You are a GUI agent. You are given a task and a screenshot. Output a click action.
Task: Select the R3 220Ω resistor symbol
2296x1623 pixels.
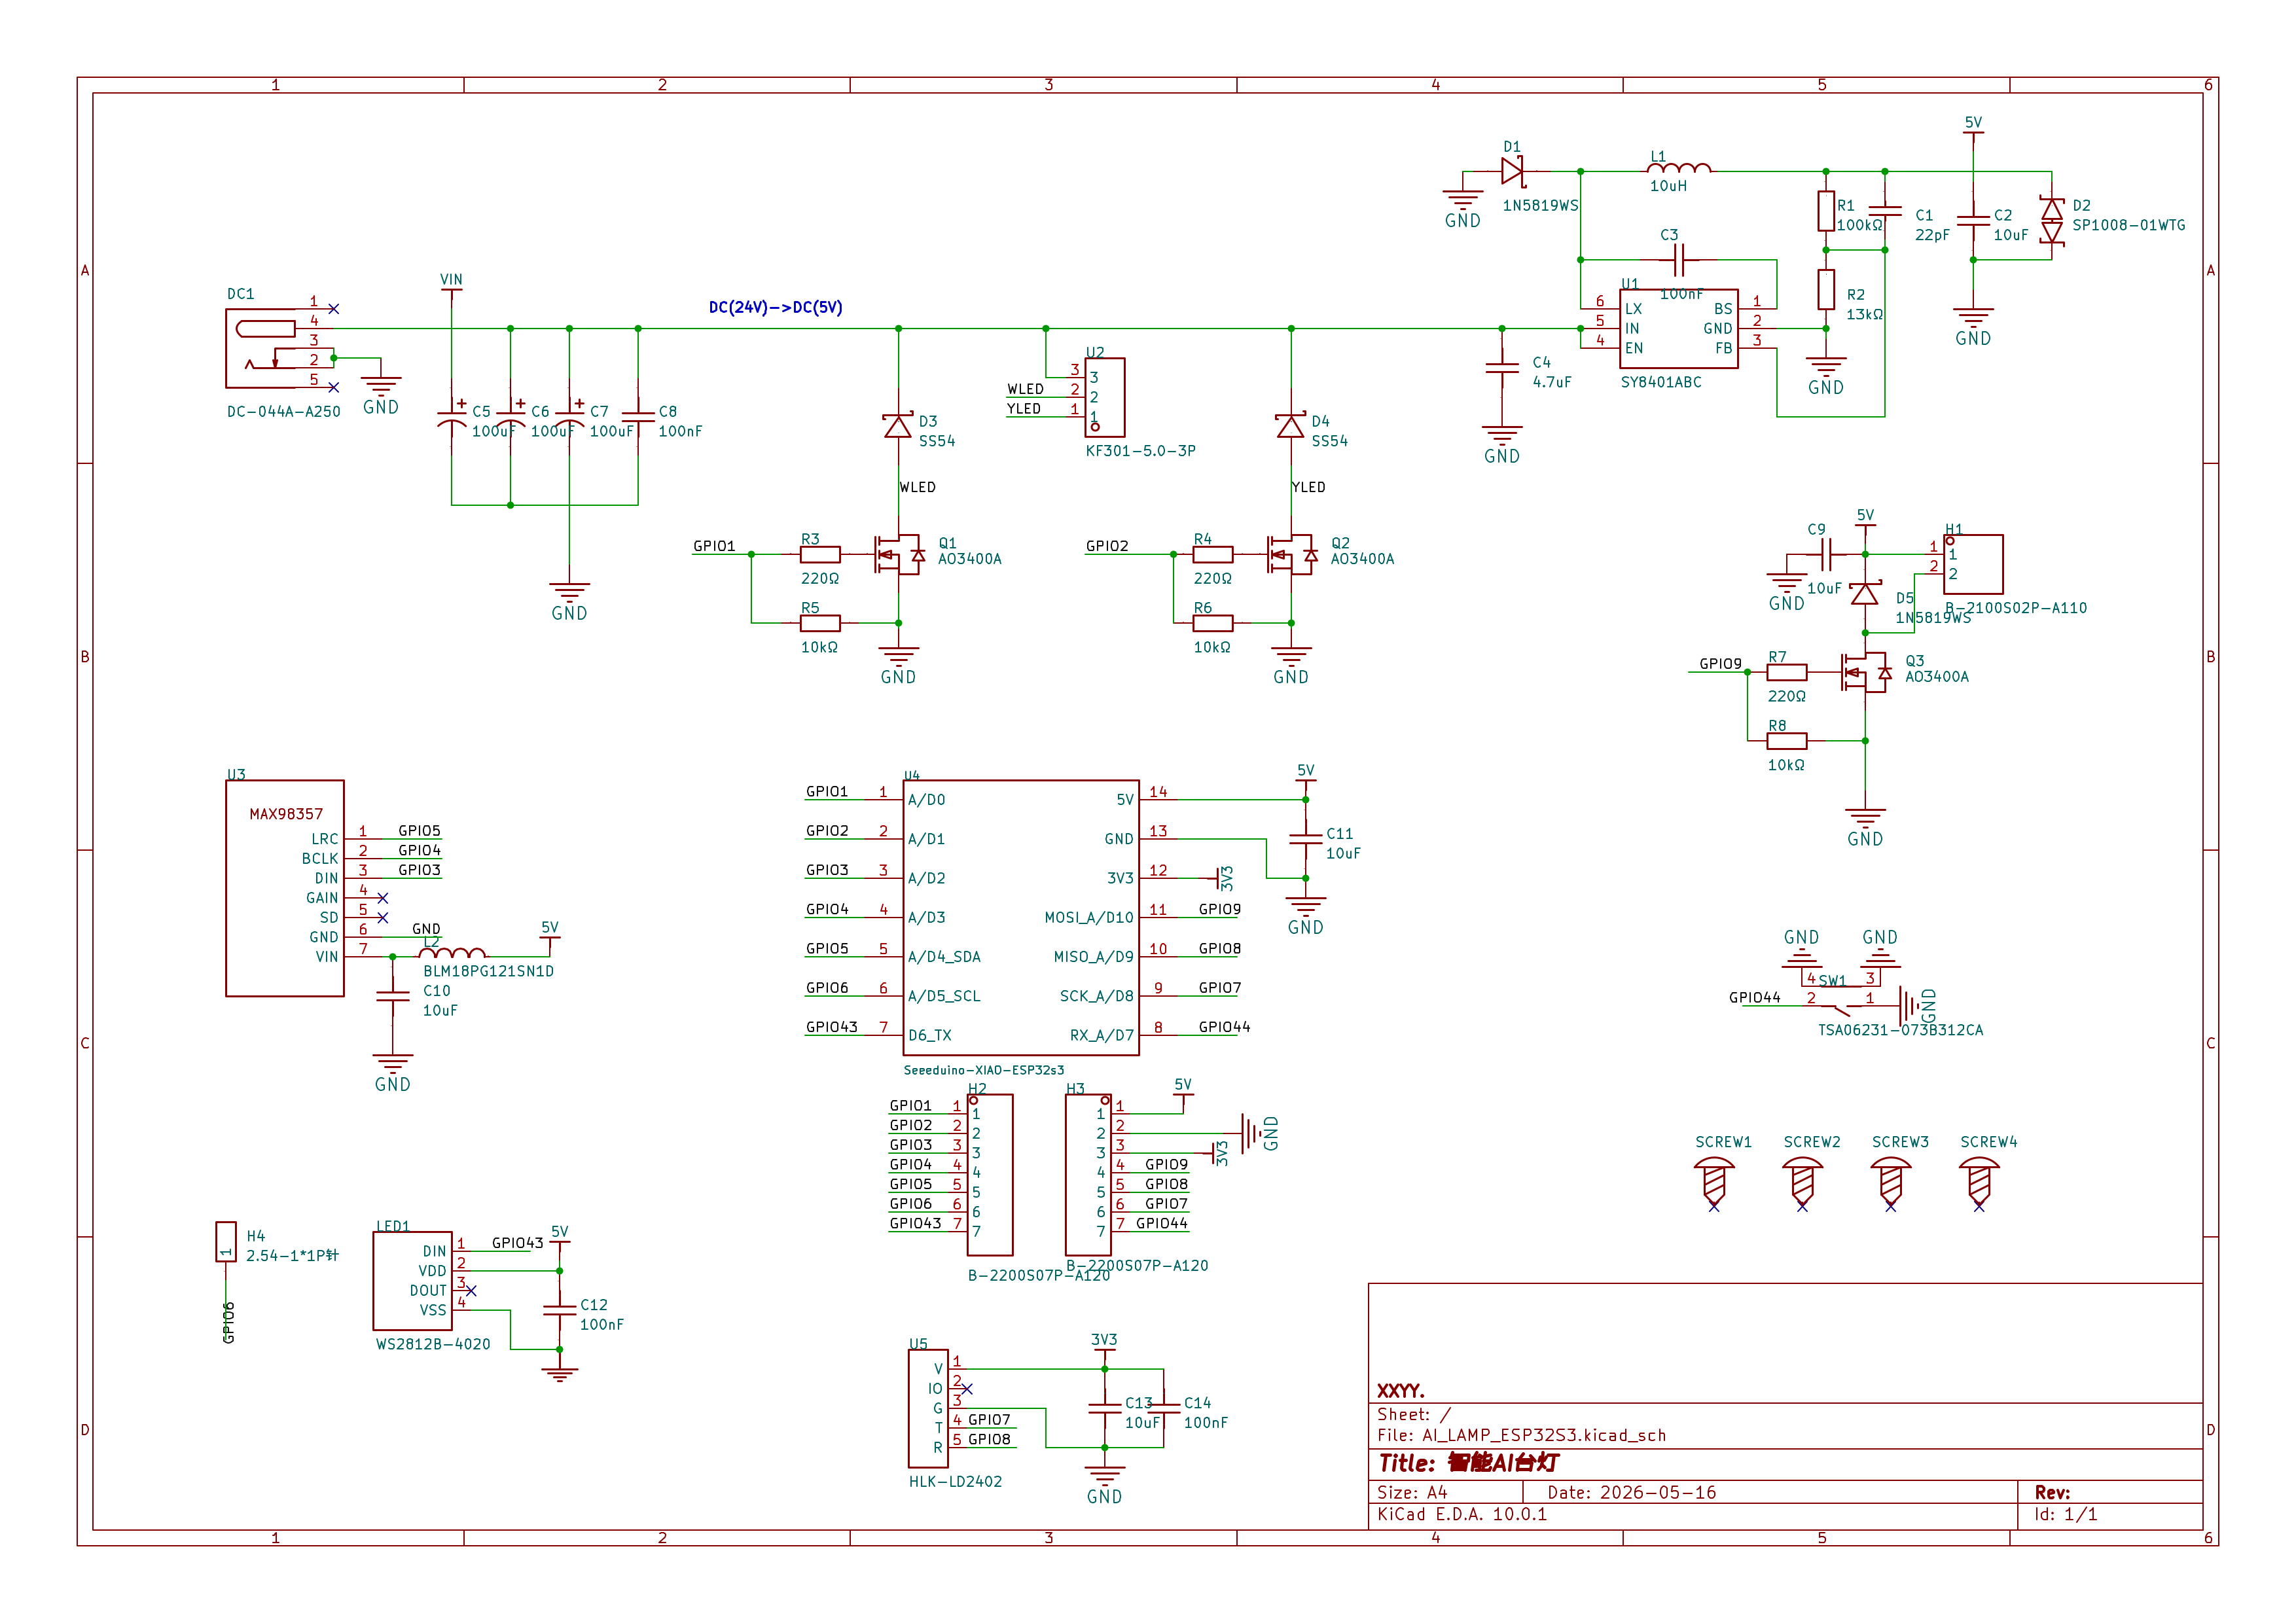(x=820, y=554)
